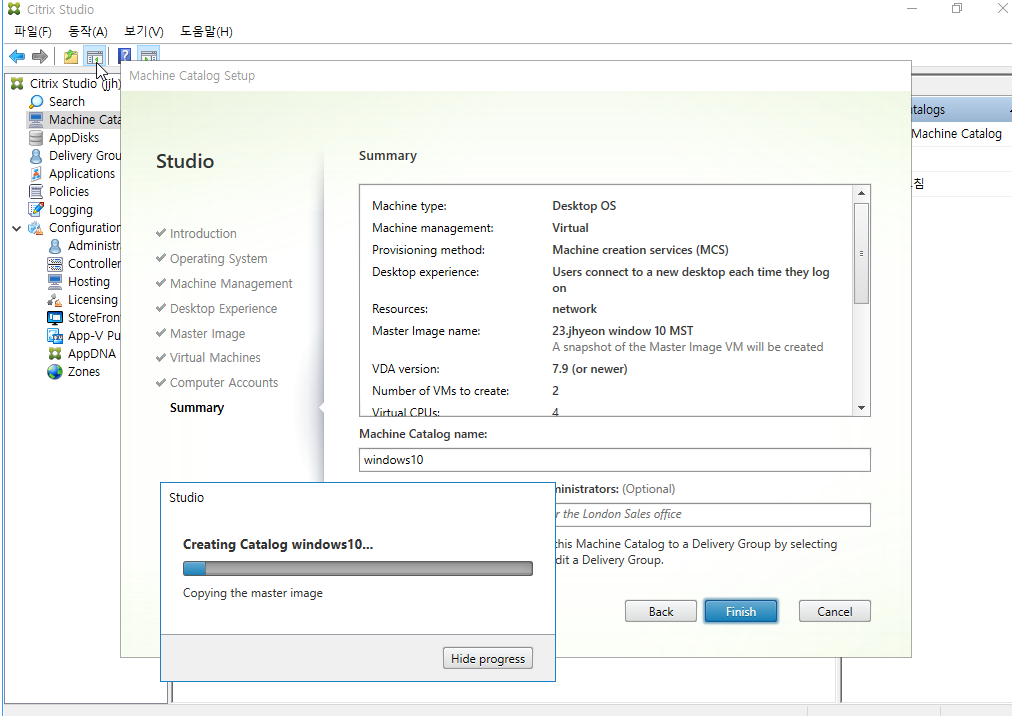The width and height of the screenshot is (1012, 716).
Task: Select Logging in the console tree
Action: [71, 210]
